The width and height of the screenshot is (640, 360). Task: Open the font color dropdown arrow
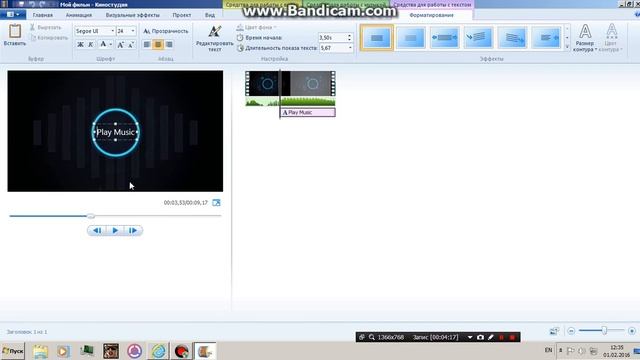[111, 44]
